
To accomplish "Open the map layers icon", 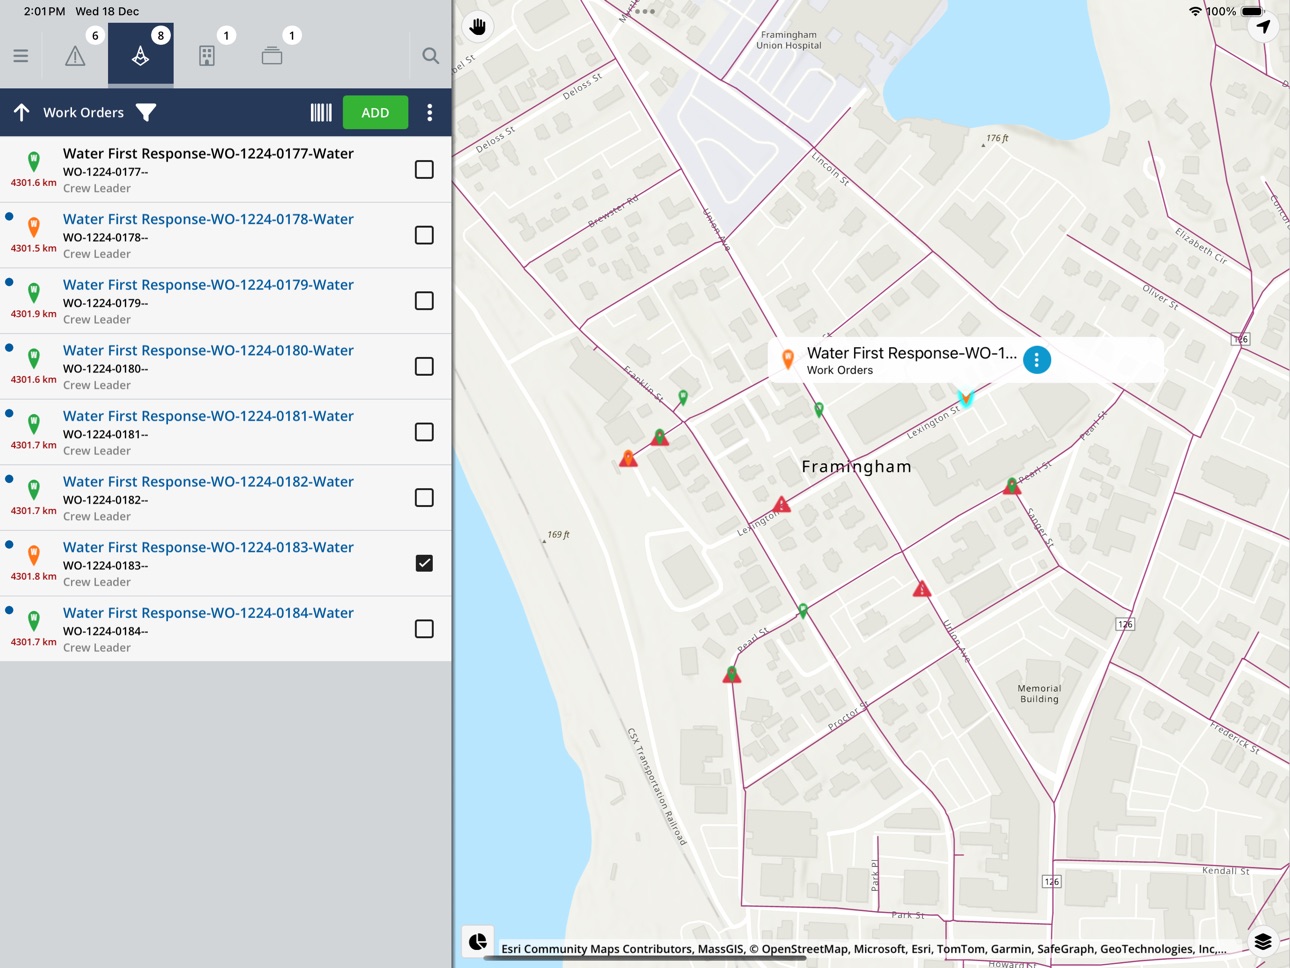I will click(1263, 942).
